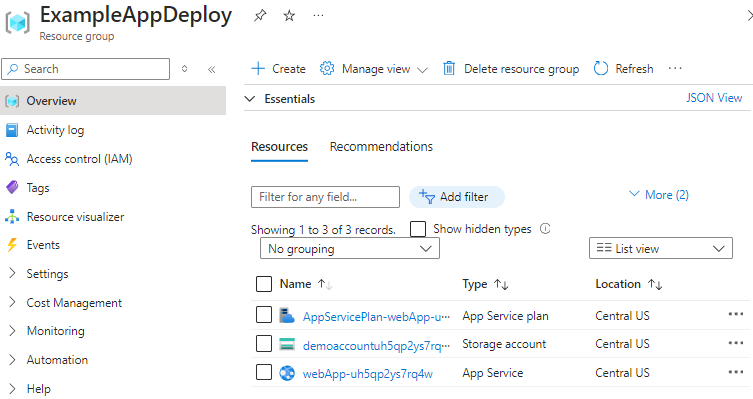Open the No grouping dropdown
The width and height of the screenshot is (753, 399).
[x=350, y=249]
